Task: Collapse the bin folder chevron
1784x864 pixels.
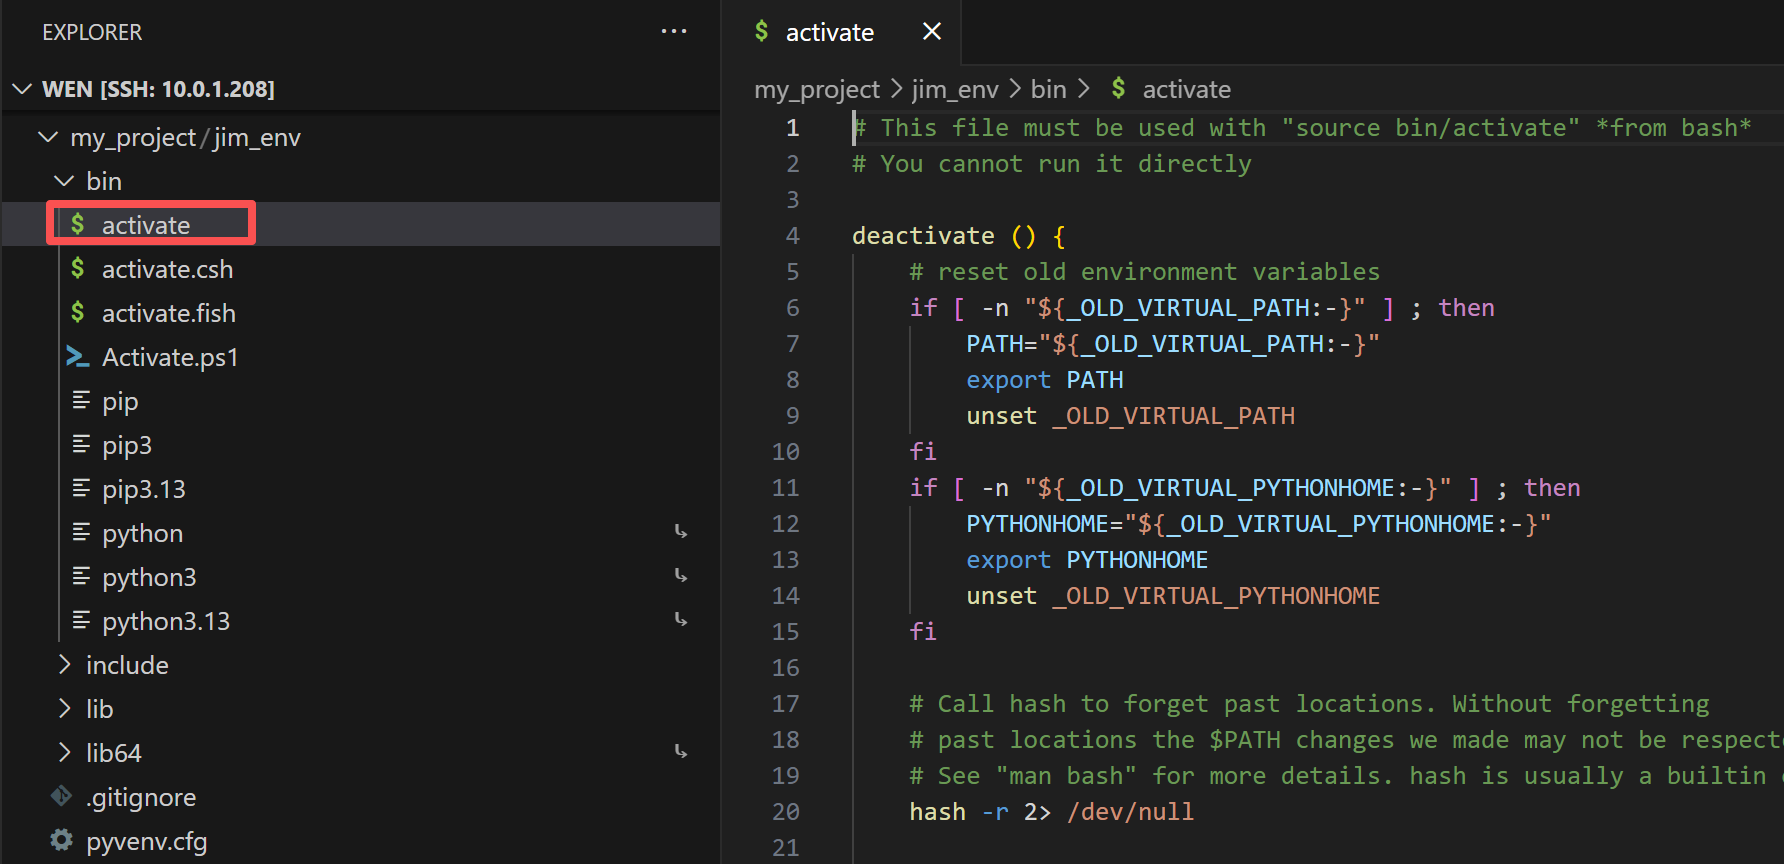Action: pos(64,181)
